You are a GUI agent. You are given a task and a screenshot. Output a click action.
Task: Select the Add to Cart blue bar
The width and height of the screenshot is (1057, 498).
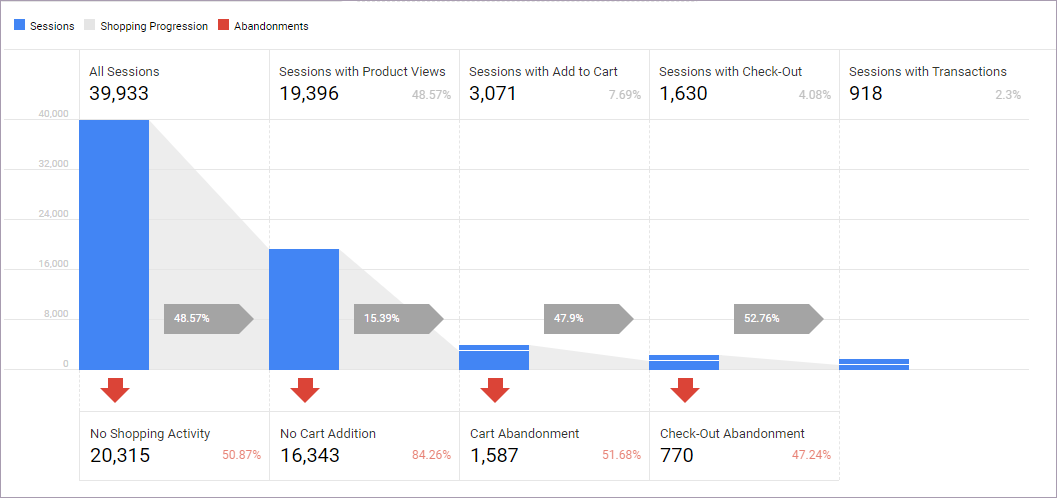coord(495,358)
